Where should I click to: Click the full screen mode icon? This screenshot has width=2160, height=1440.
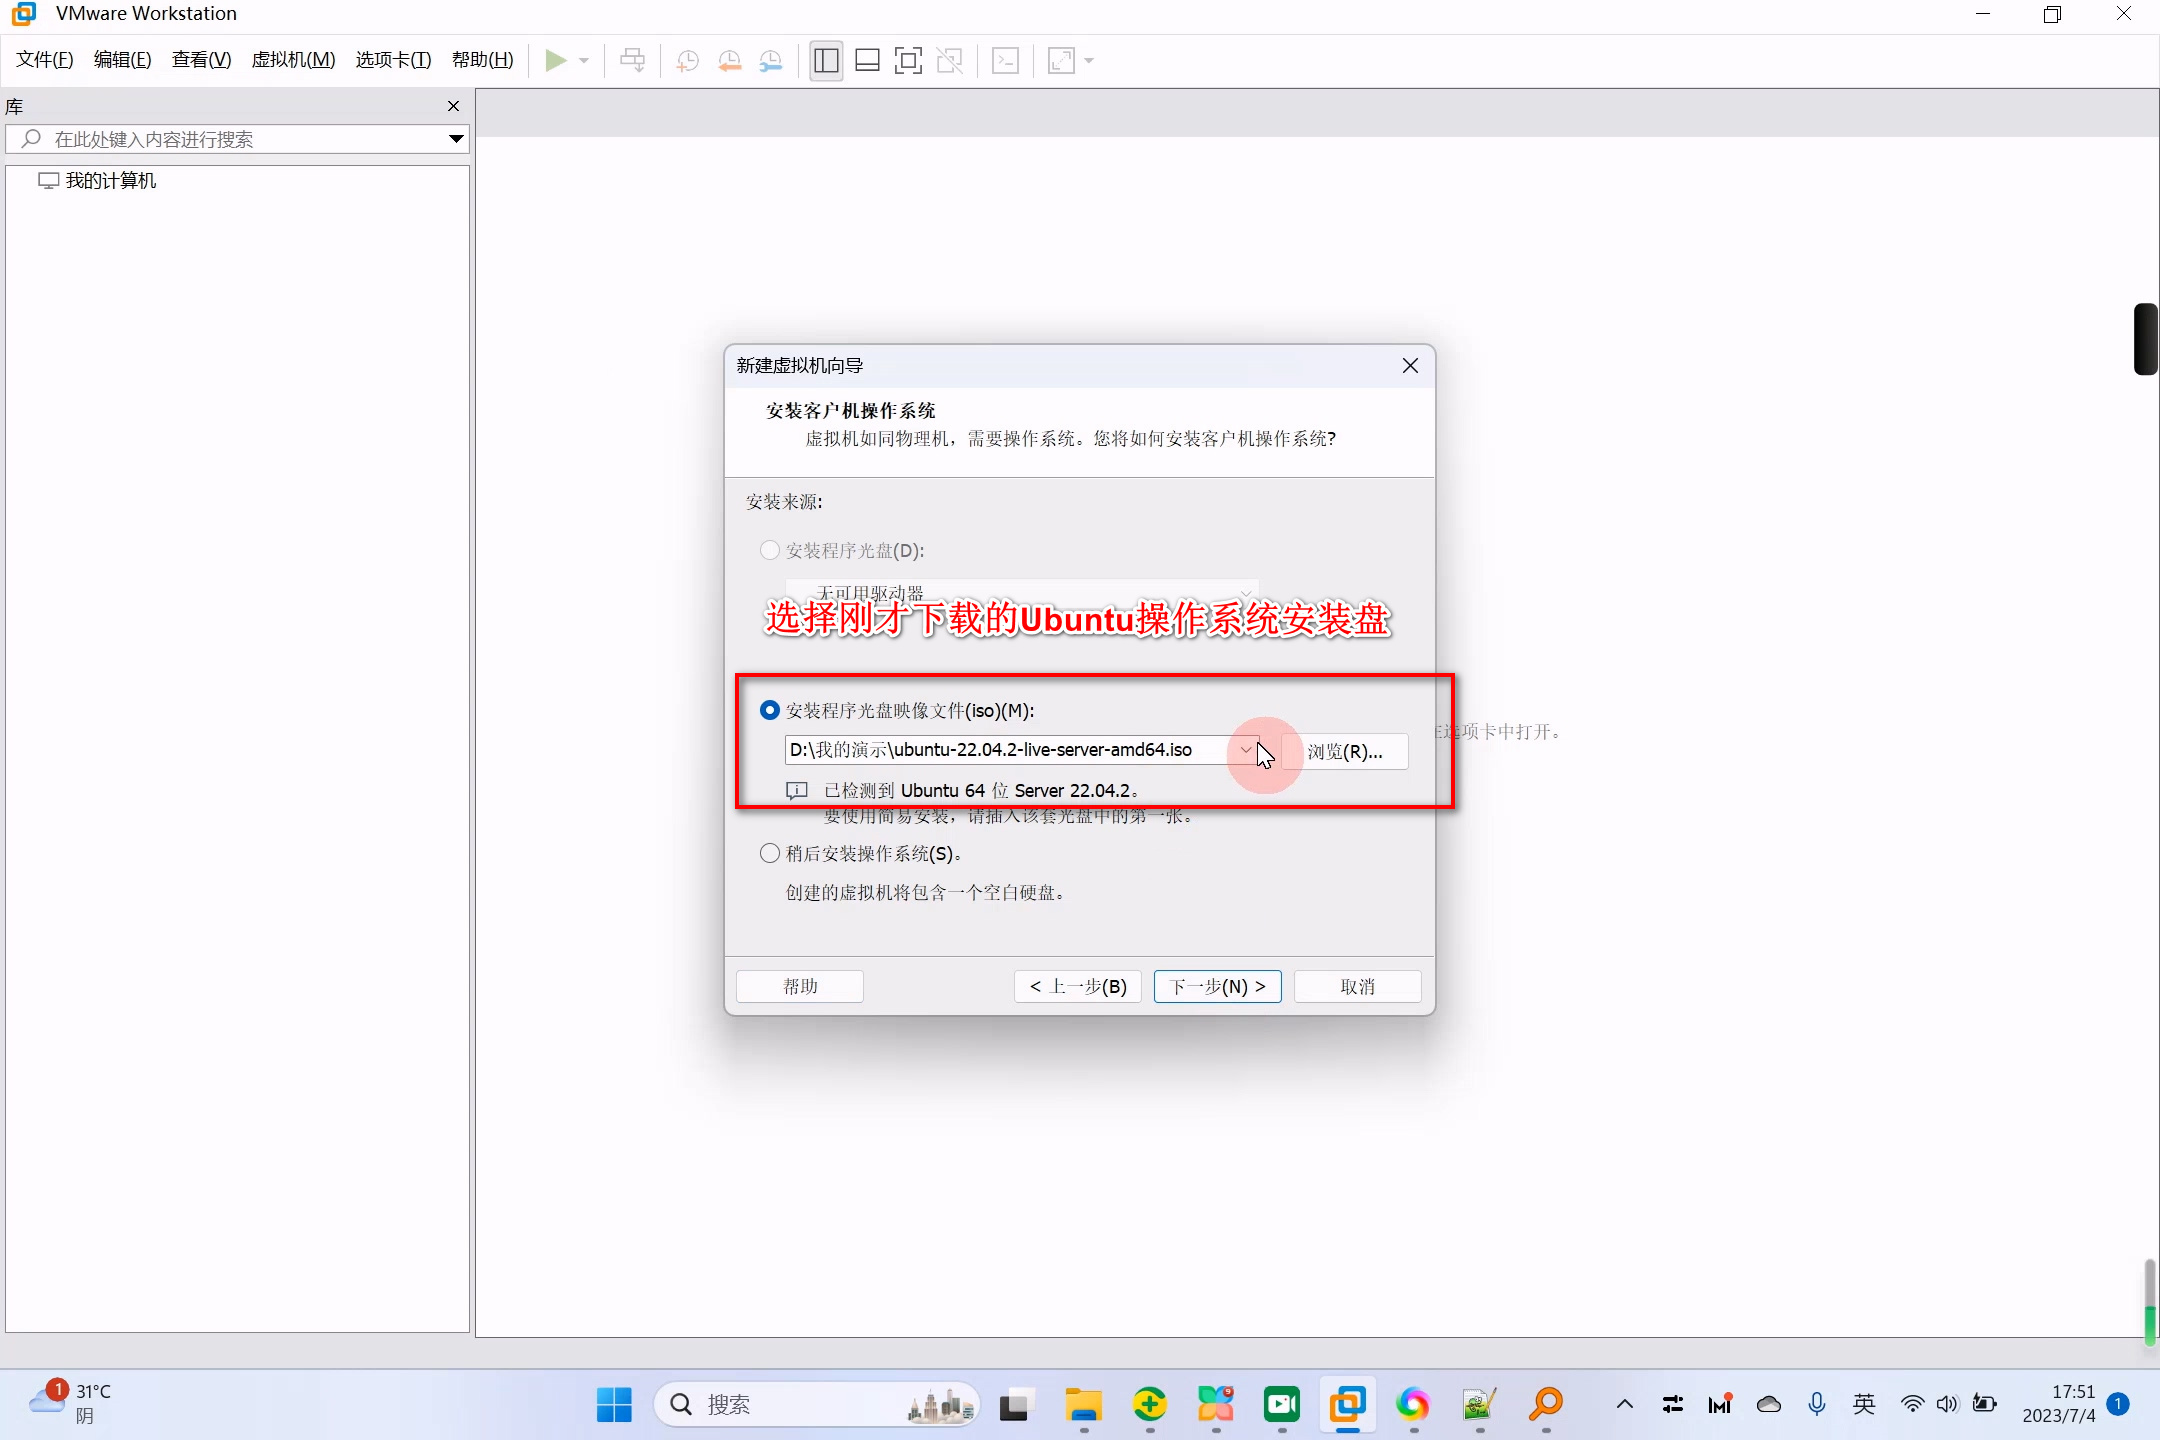click(x=908, y=61)
